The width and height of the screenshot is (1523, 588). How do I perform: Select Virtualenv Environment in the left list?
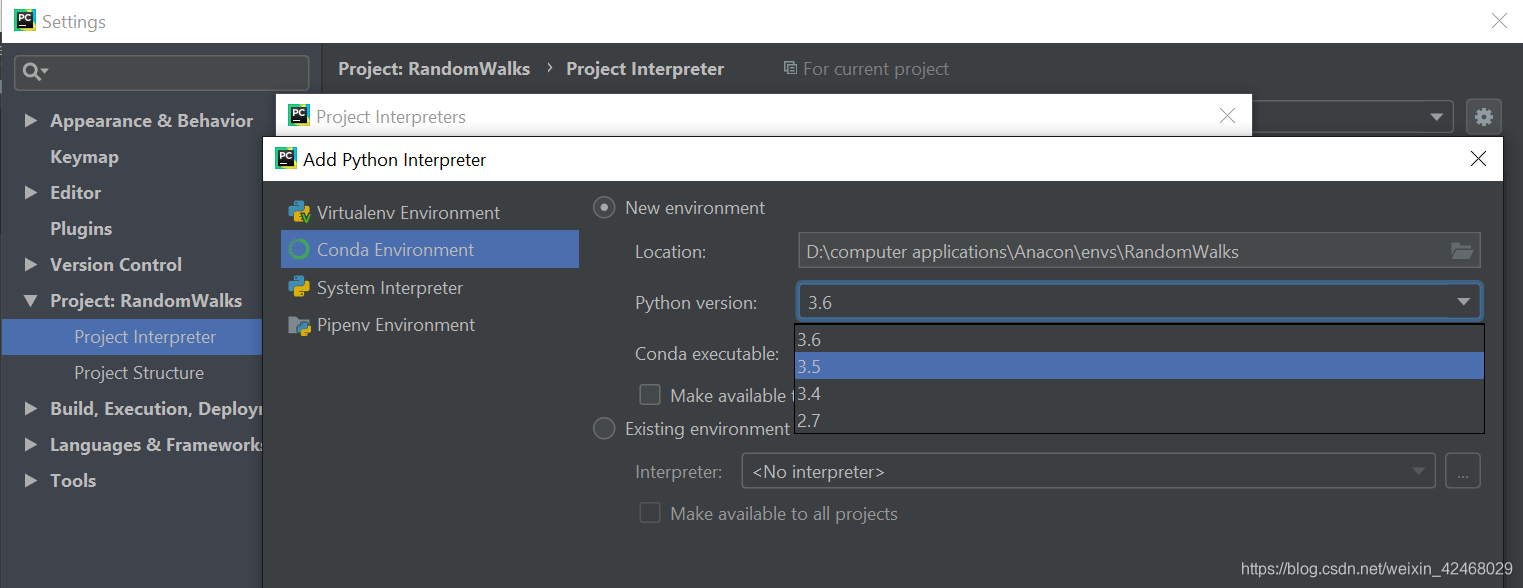point(430,212)
